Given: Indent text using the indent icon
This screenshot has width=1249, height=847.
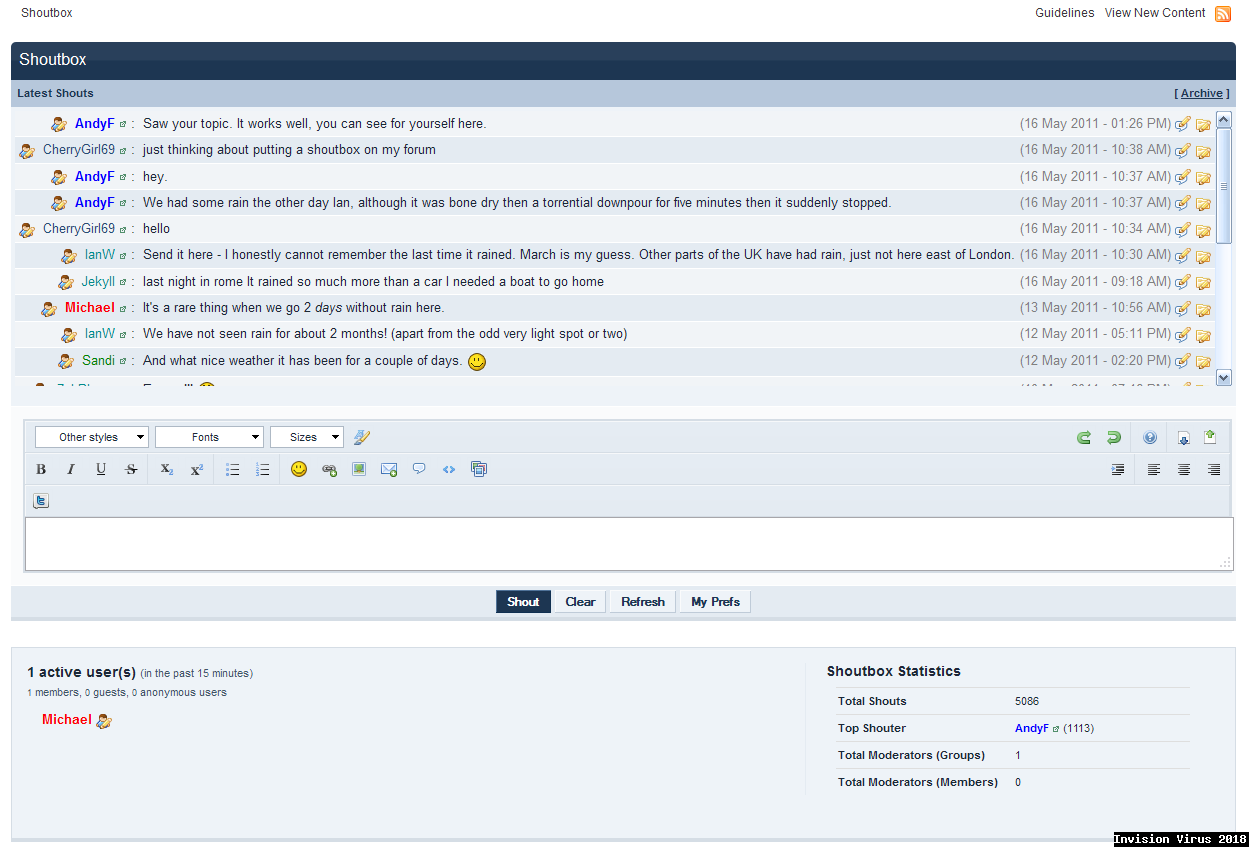Looking at the screenshot, I should pos(1118,469).
